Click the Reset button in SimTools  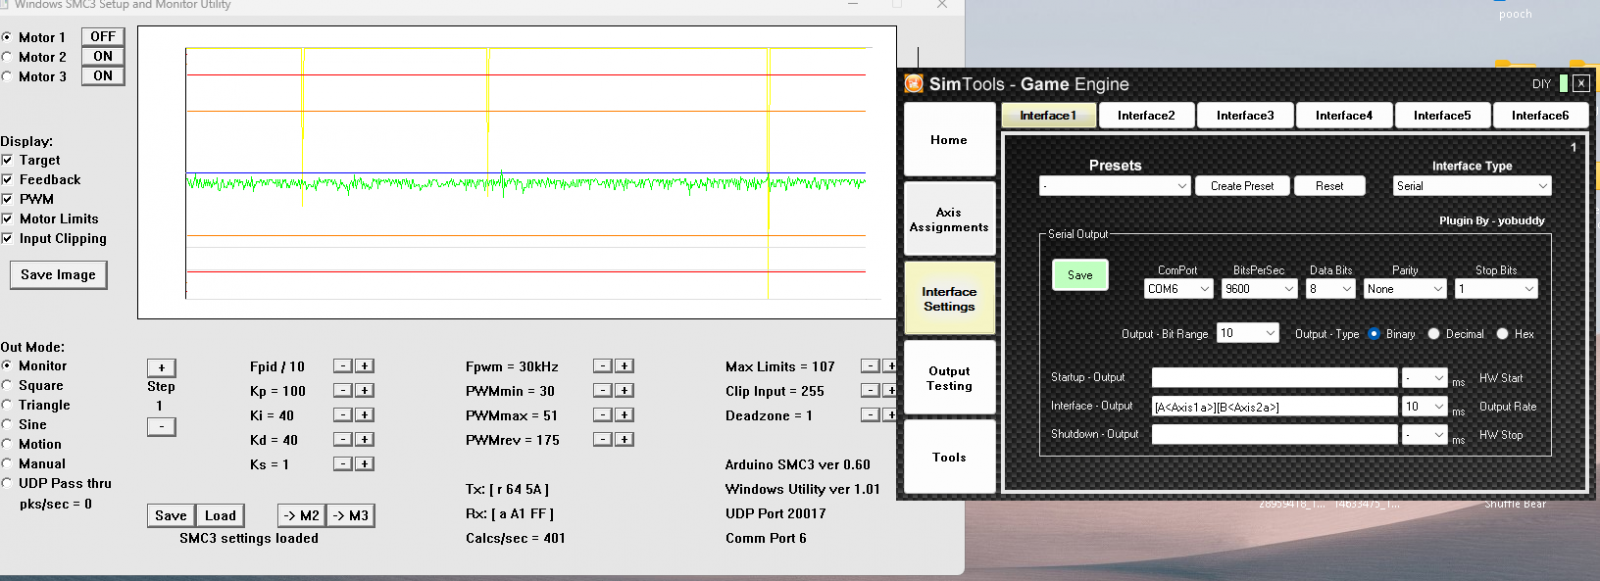point(1329,186)
